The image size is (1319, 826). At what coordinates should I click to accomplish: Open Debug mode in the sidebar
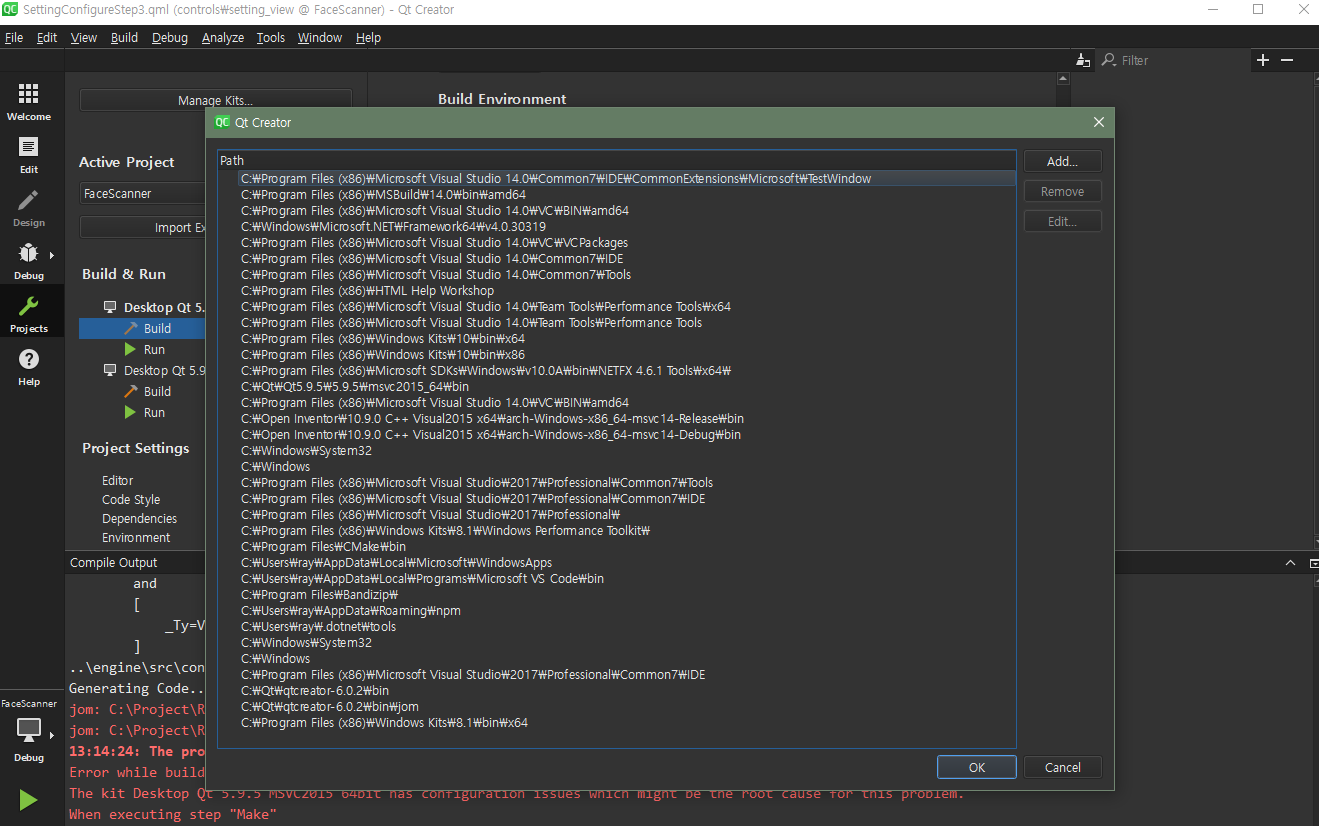pos(29,260)
